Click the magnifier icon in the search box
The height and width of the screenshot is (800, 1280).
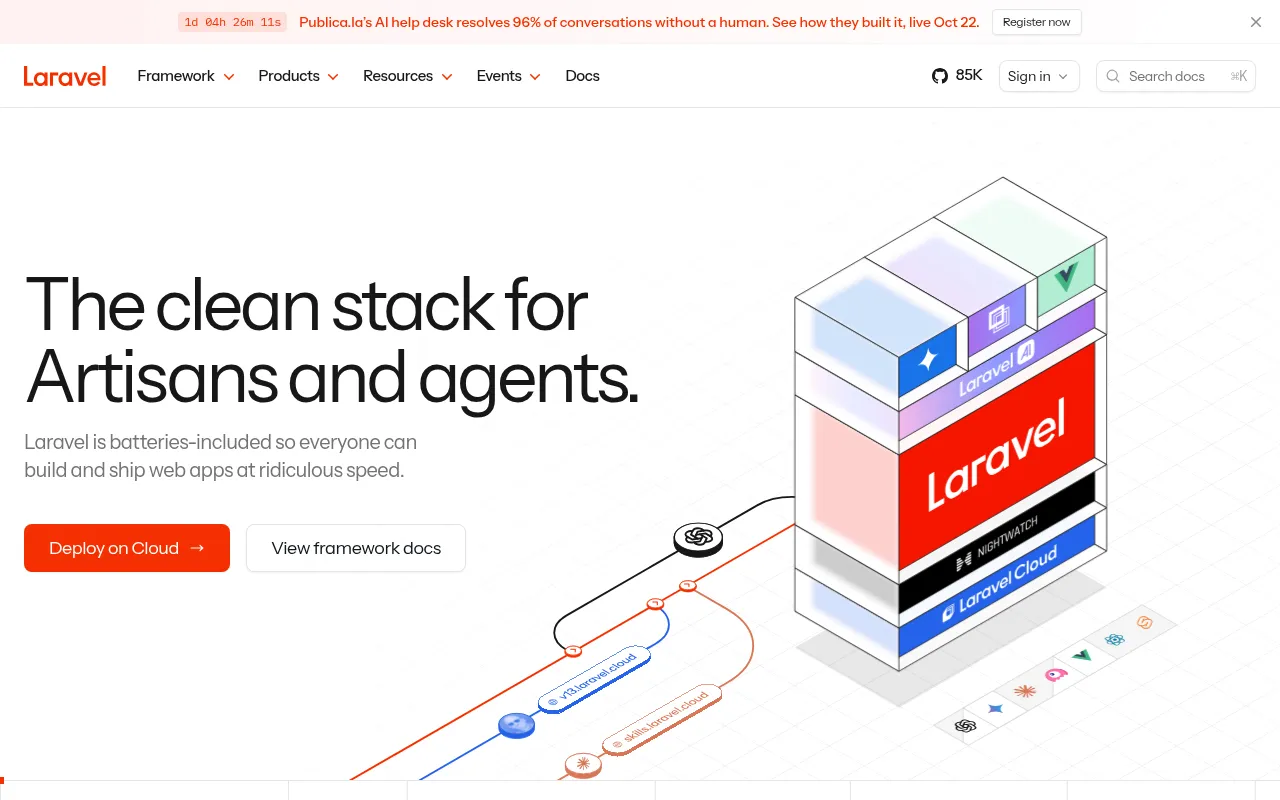coord(1113,76)
